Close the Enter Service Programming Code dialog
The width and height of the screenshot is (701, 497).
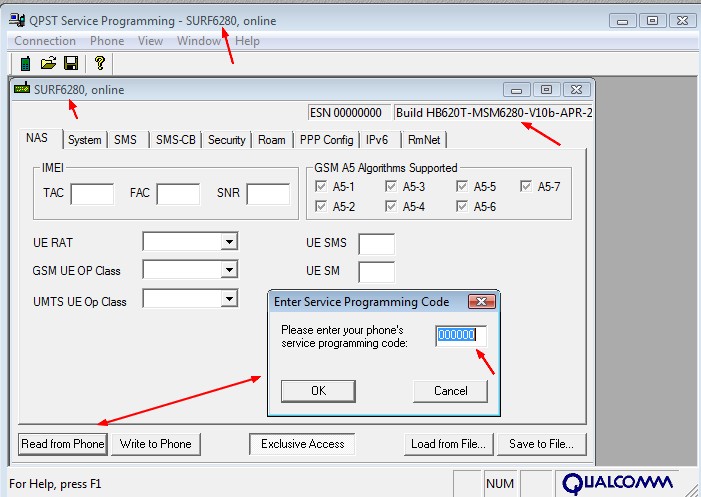481,302
